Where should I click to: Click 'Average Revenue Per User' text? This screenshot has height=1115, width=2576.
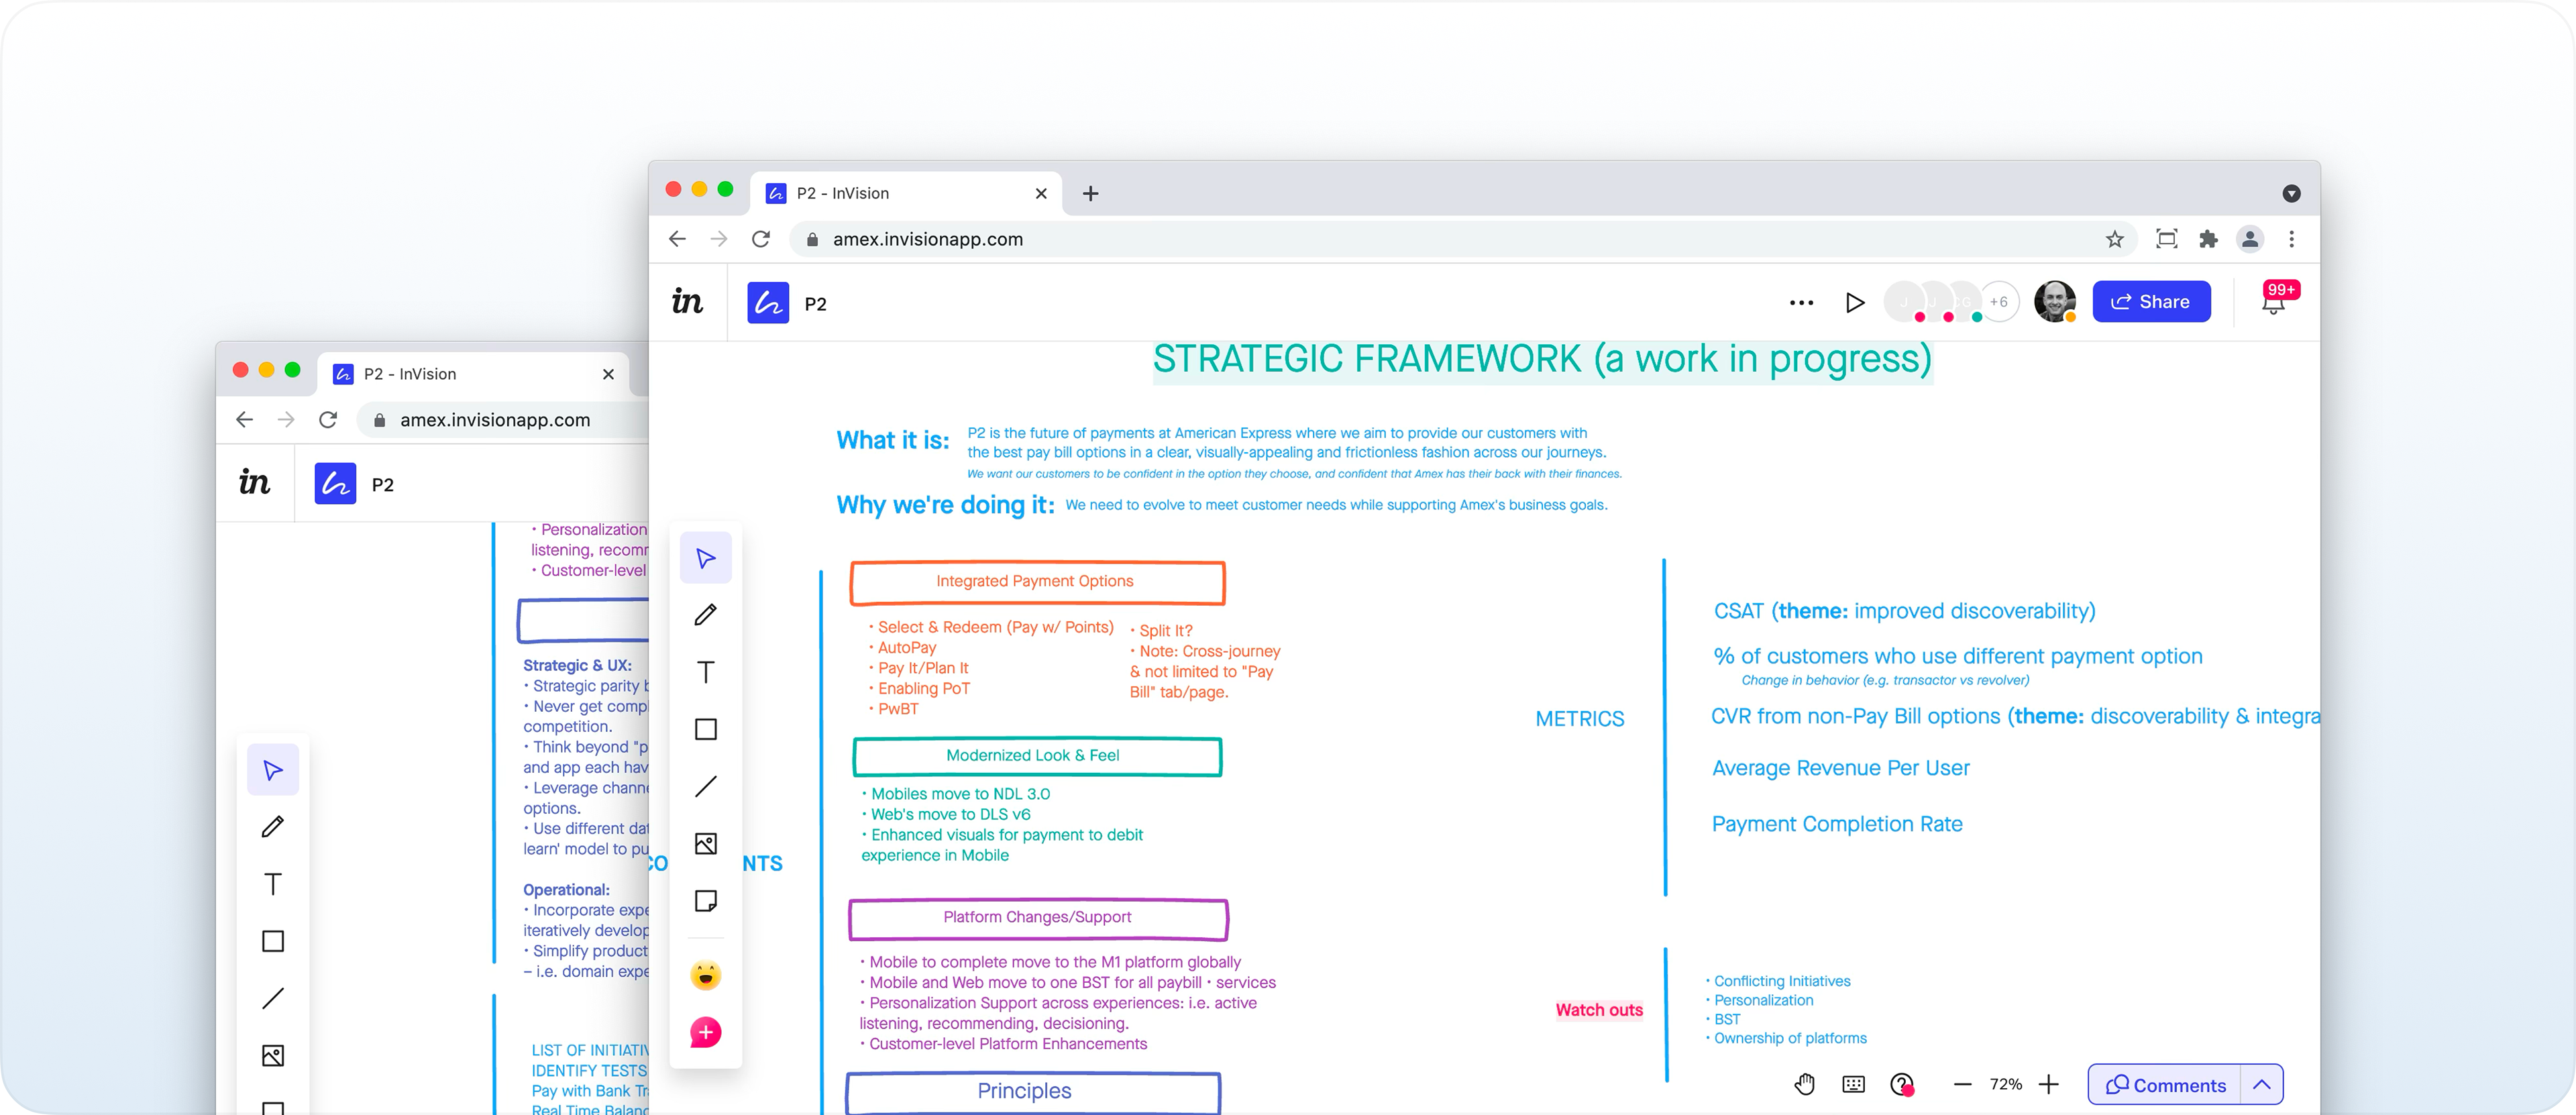click(x=1840, y=768)
